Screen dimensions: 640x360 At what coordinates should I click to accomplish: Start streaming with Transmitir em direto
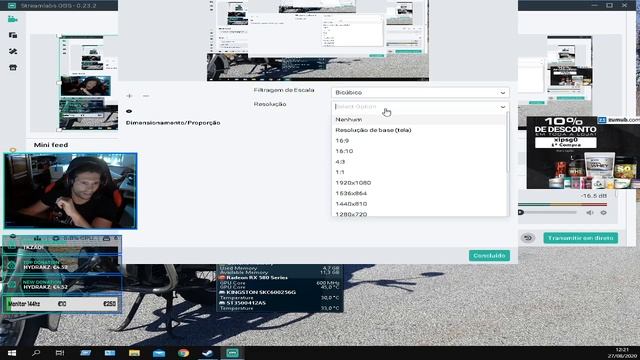(x=580, y=238)
